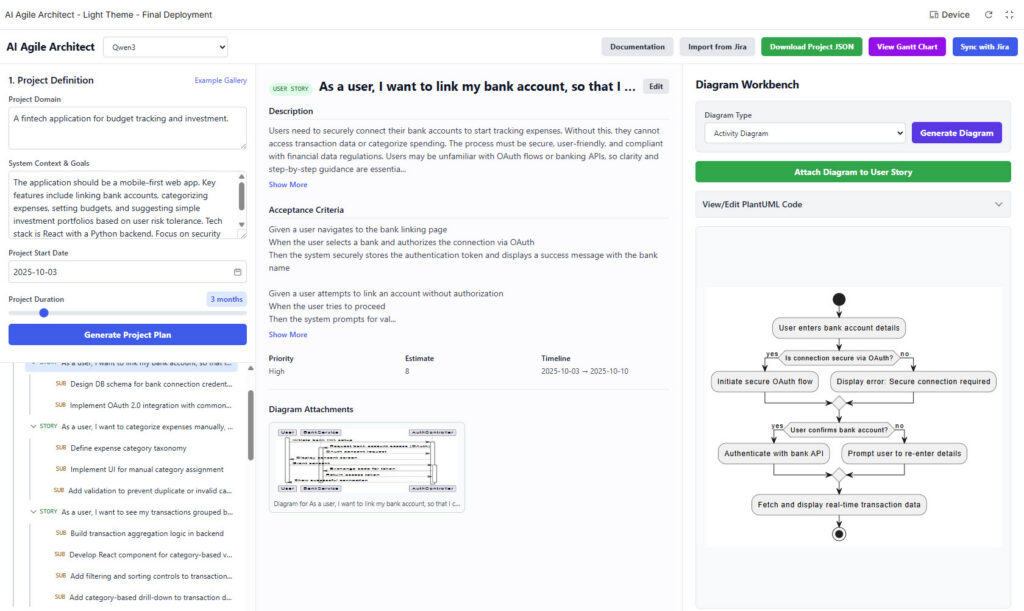Click the fullscreen toggle icon

click(1007, 15)
